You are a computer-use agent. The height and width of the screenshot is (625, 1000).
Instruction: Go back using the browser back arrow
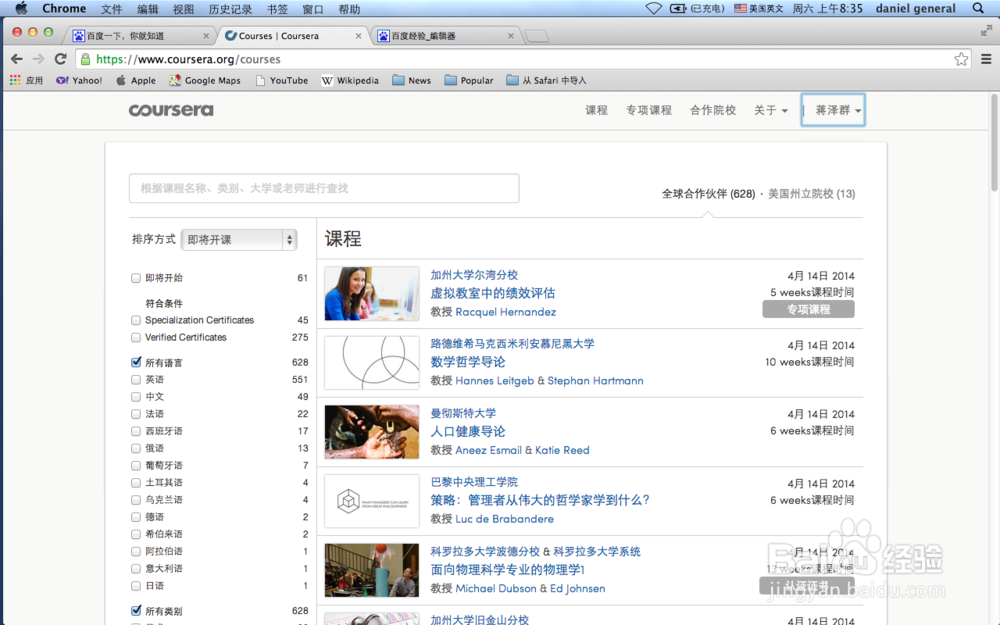pos(17,59)
